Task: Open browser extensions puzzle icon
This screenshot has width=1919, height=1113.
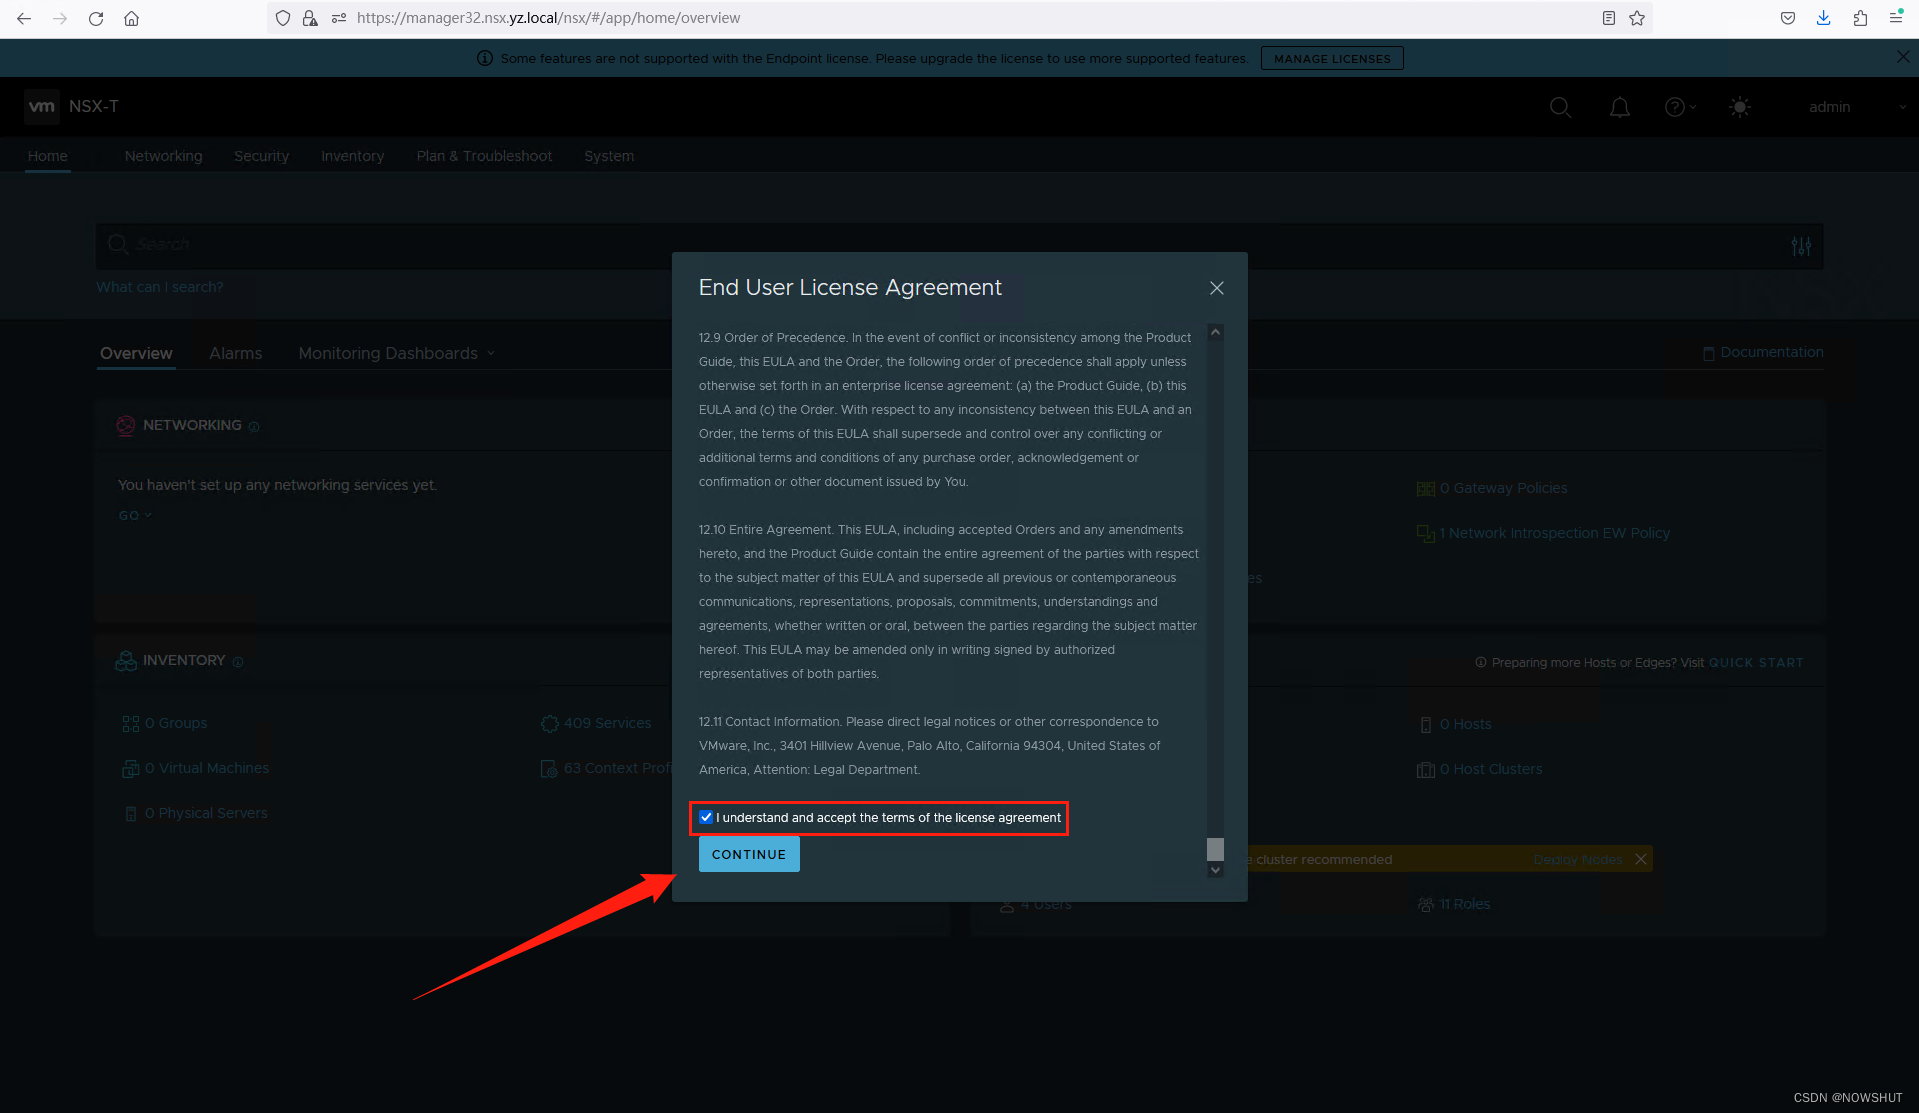Action: pyautogui.click(x=1860, y=18)
